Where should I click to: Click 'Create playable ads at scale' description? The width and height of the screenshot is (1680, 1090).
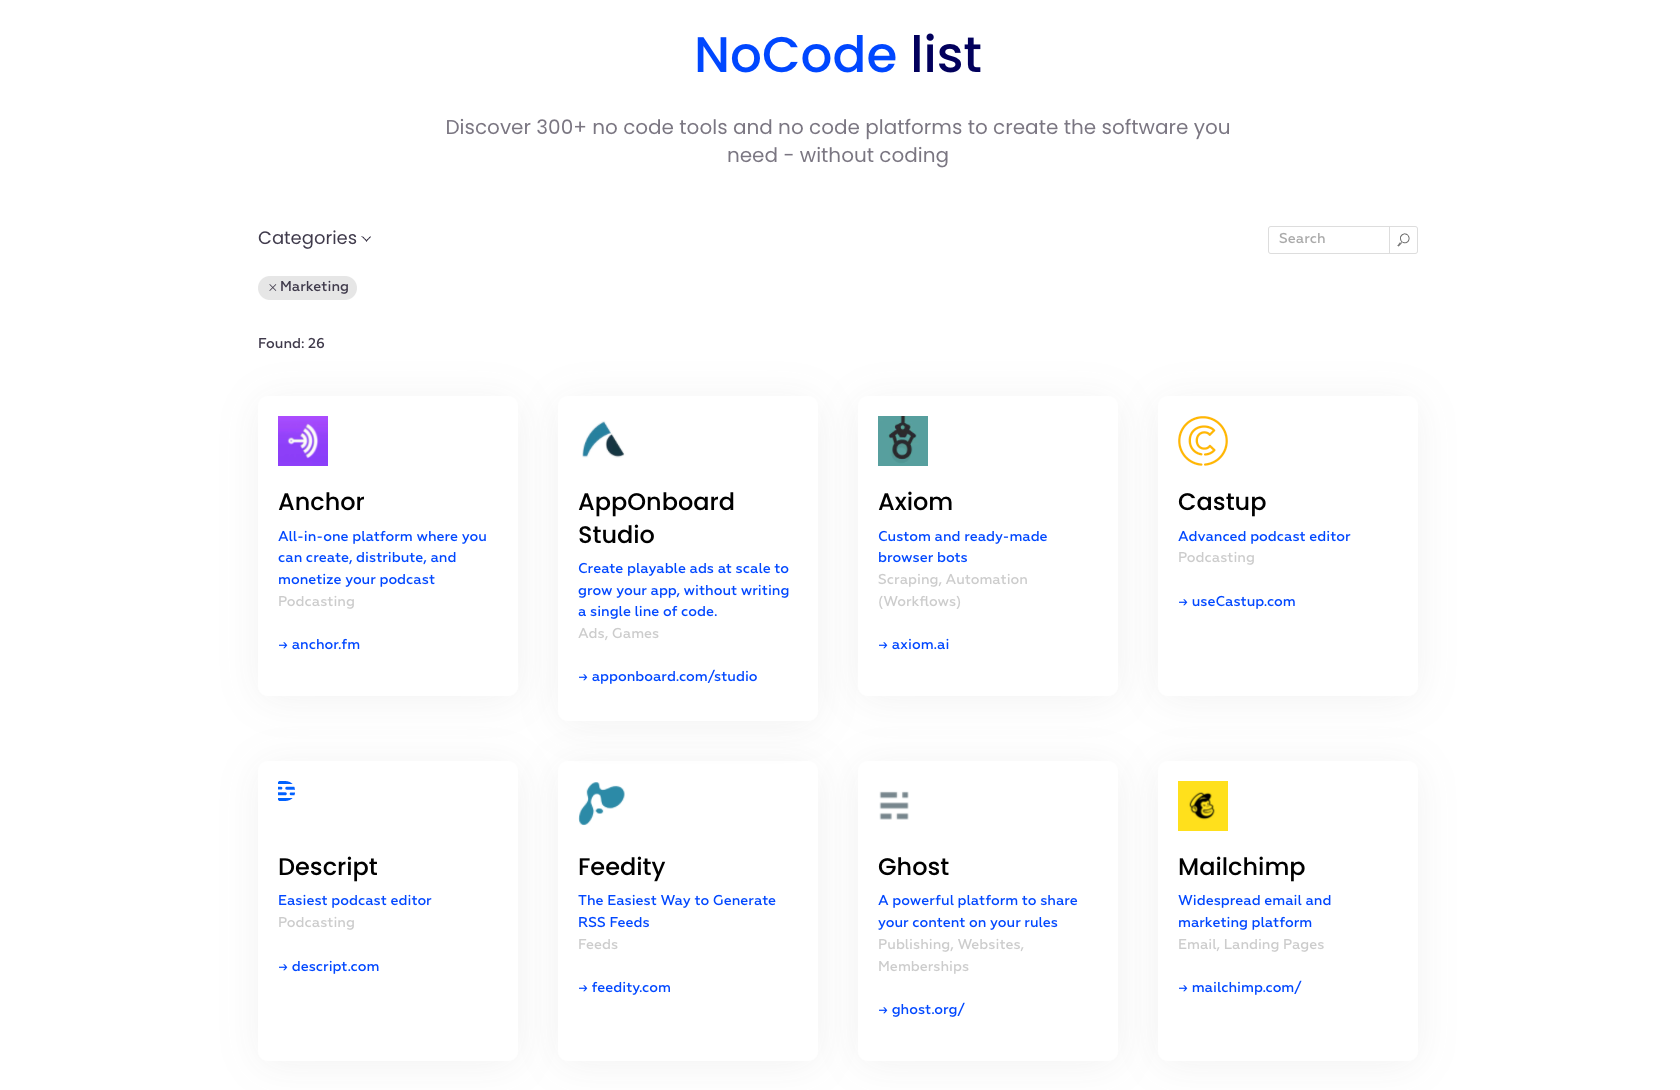[684, 590]
